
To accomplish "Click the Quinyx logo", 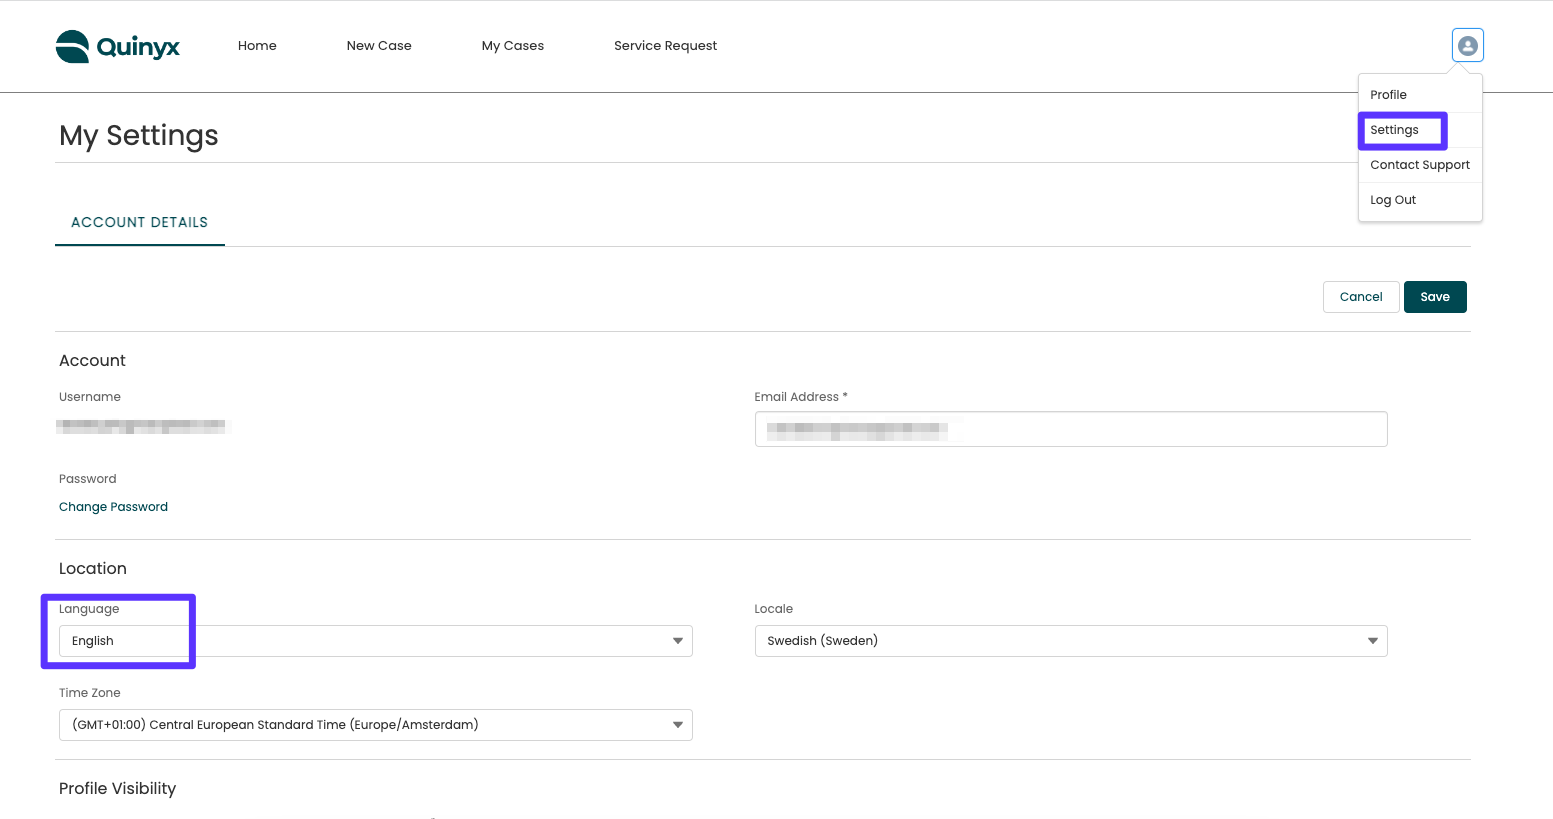I will (118, 46).
